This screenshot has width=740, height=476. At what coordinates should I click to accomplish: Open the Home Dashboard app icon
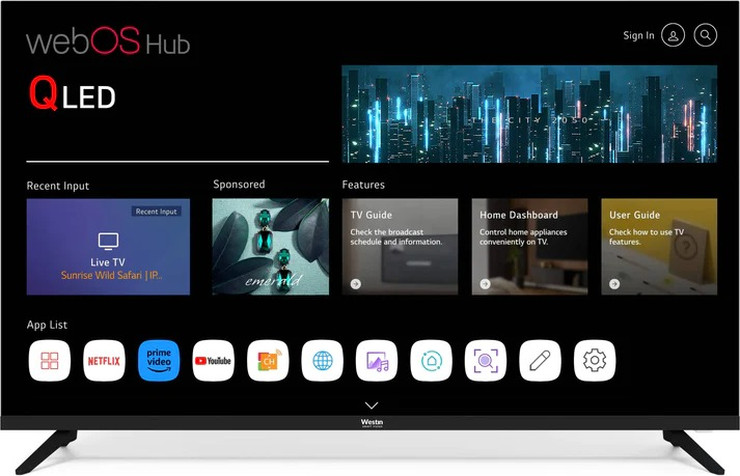431,360
